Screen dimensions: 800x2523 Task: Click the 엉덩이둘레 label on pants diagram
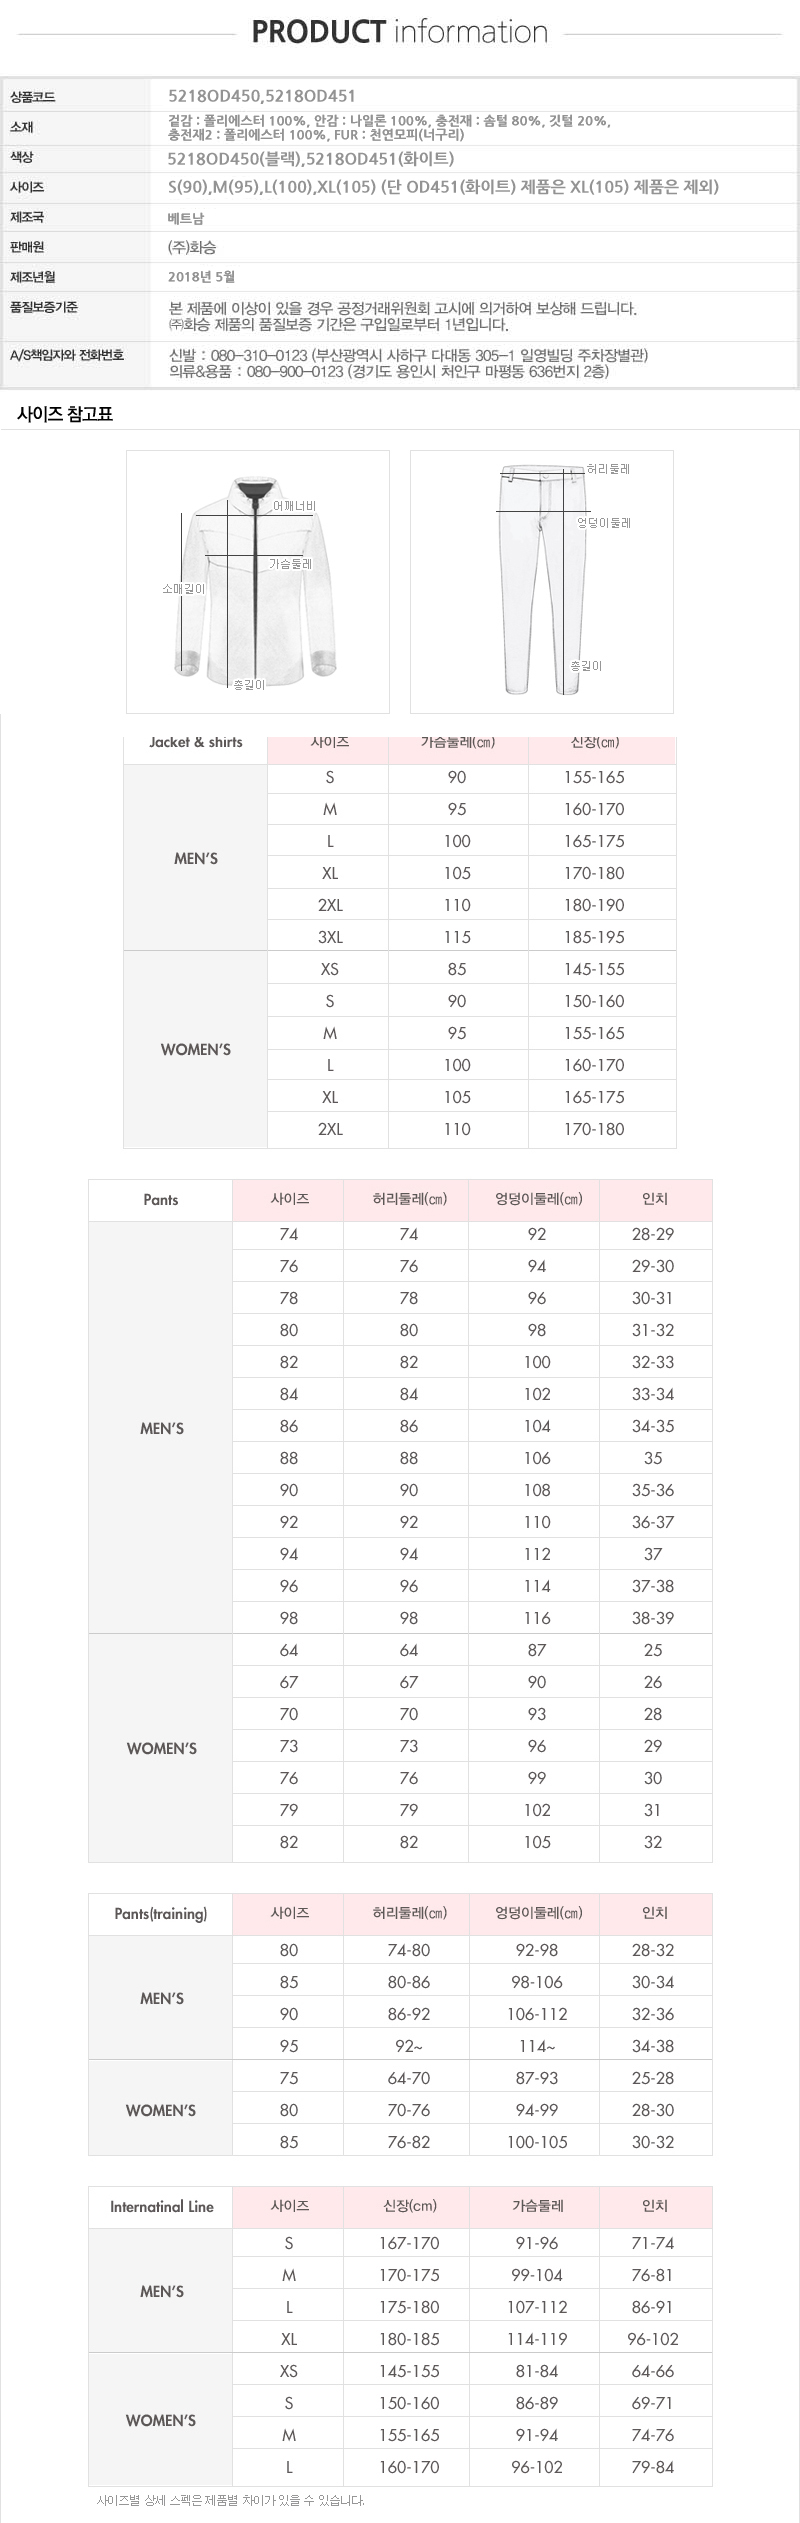604,523
